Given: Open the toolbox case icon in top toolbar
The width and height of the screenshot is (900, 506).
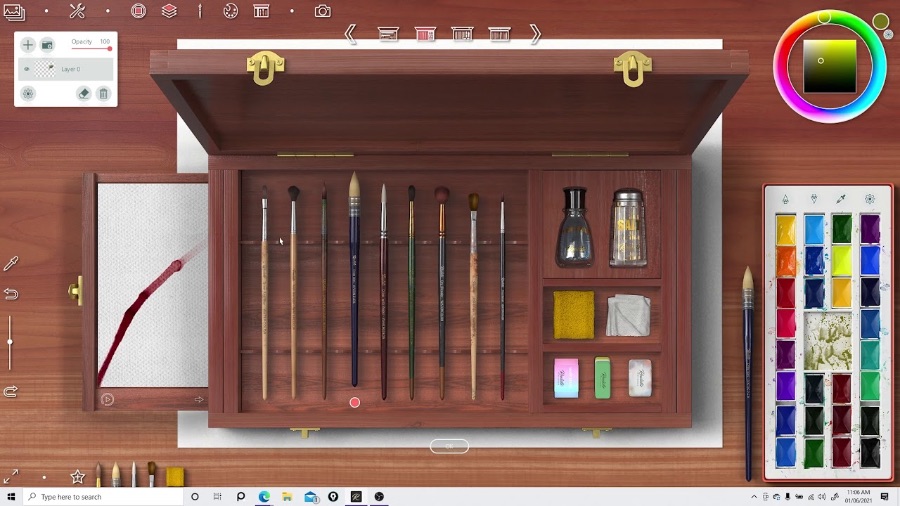Looking at the screenshot, I should click(x=262, y=11).
